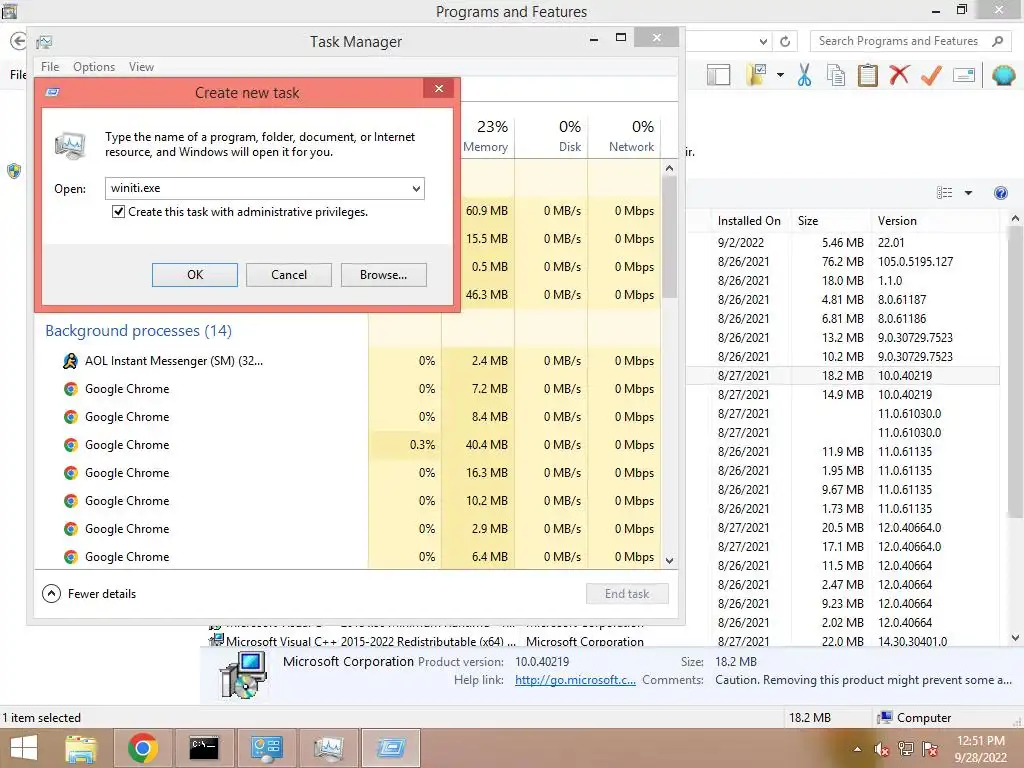The image size is (1024, 768).
Task: Open the address bar history dropdown
Action: pyautogui.click(x=763, y=42)
